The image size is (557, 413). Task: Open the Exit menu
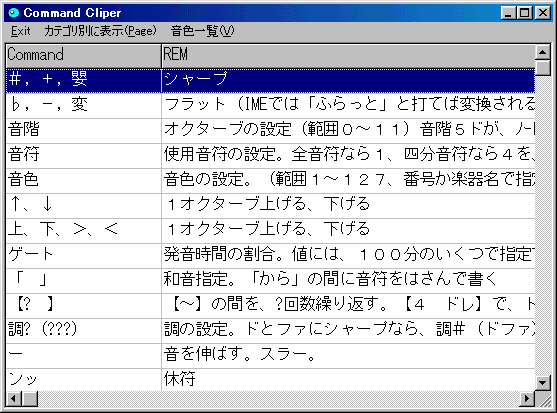pos(20,31)
